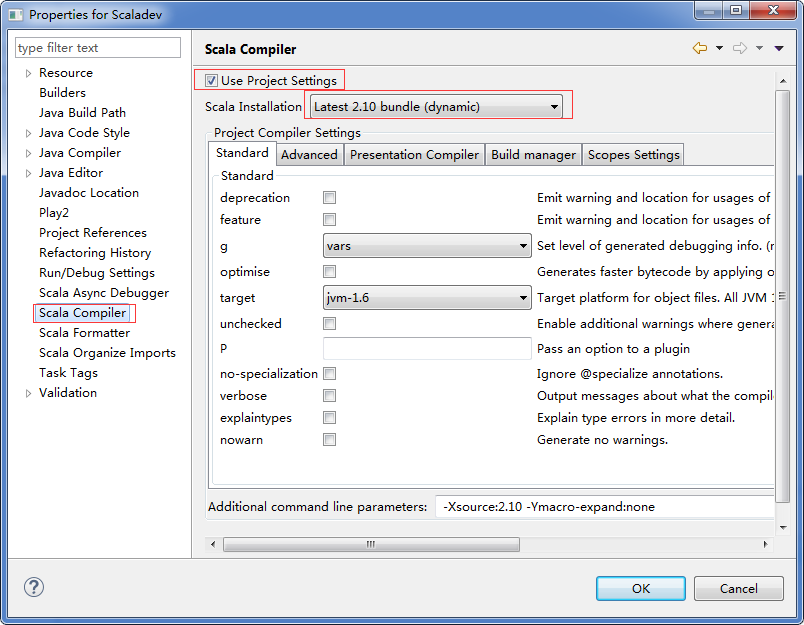This screenshot has height=625, width=804.
Task: Select Builders in the tree
Action: coord(63,93)
